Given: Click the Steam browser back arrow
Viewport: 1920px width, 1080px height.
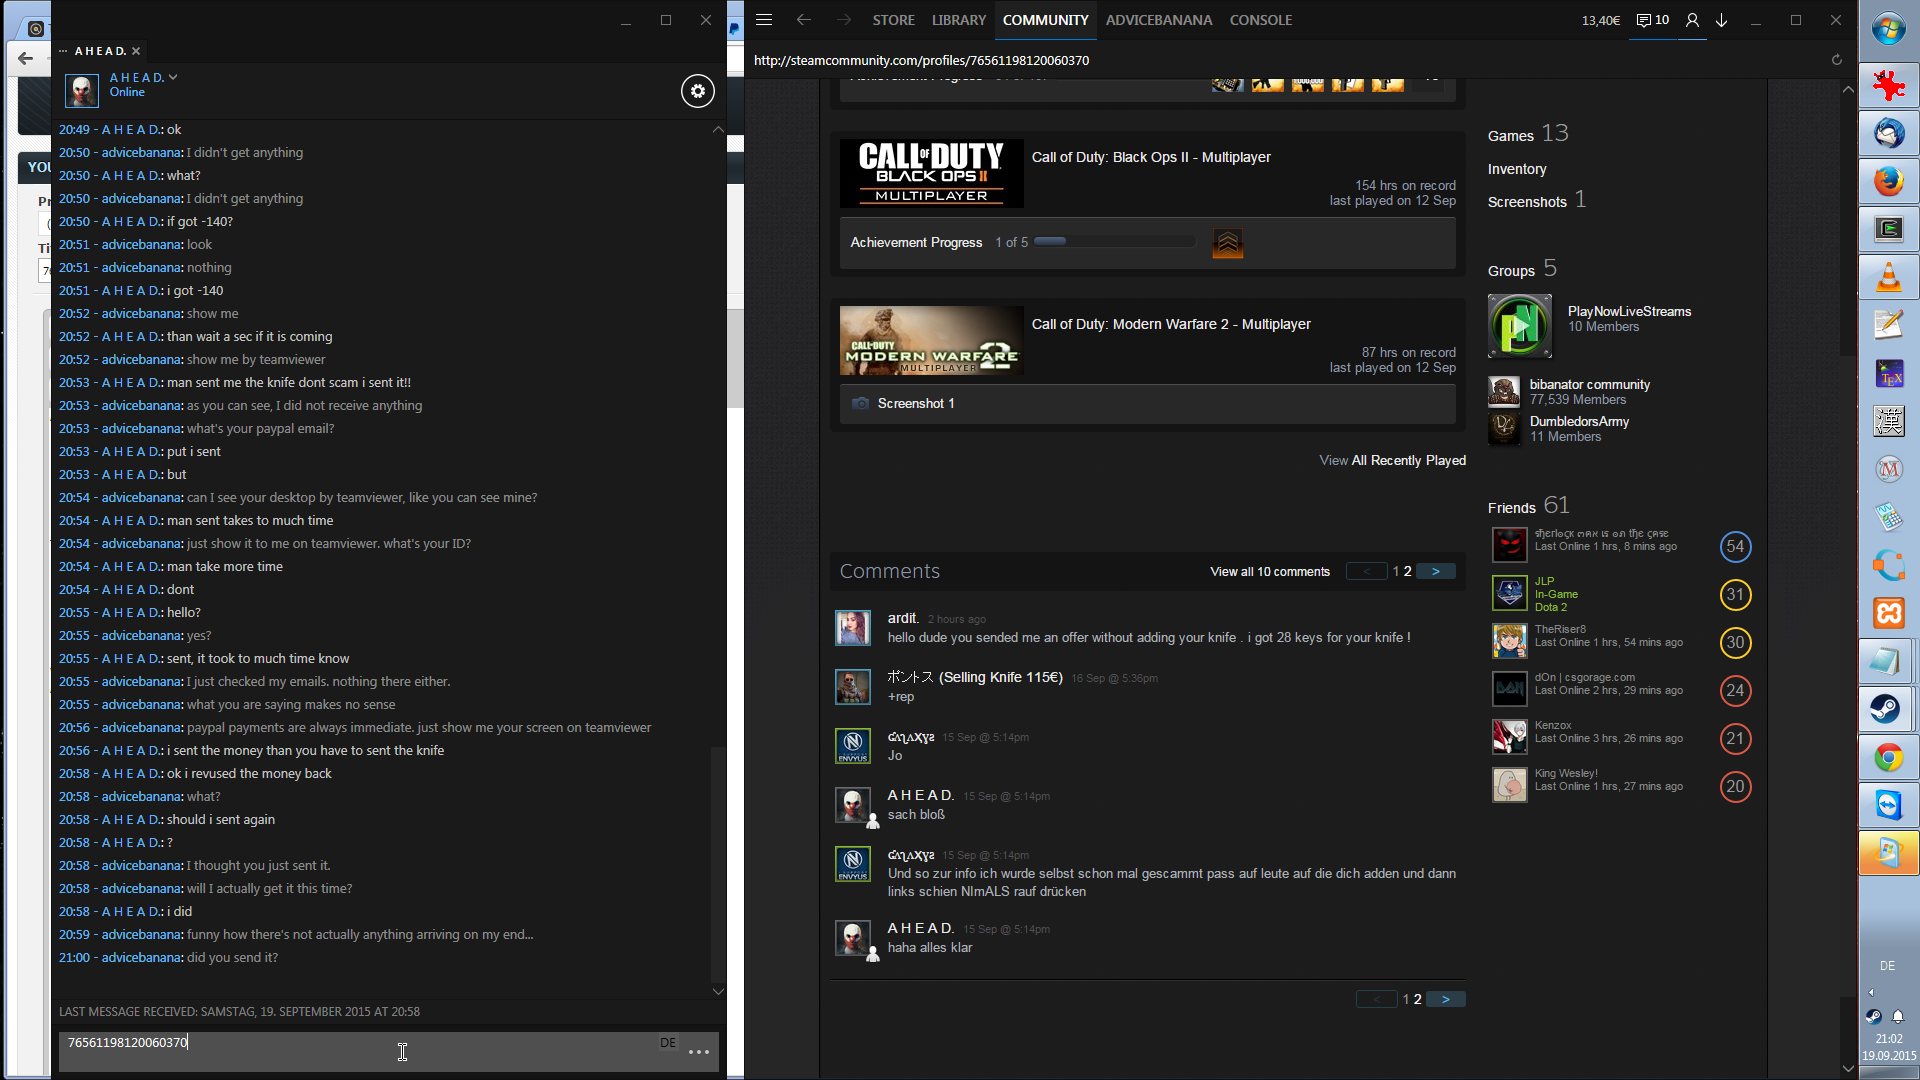Looking at the screenshot, I should pyautogui.click(x=803, y=20).
